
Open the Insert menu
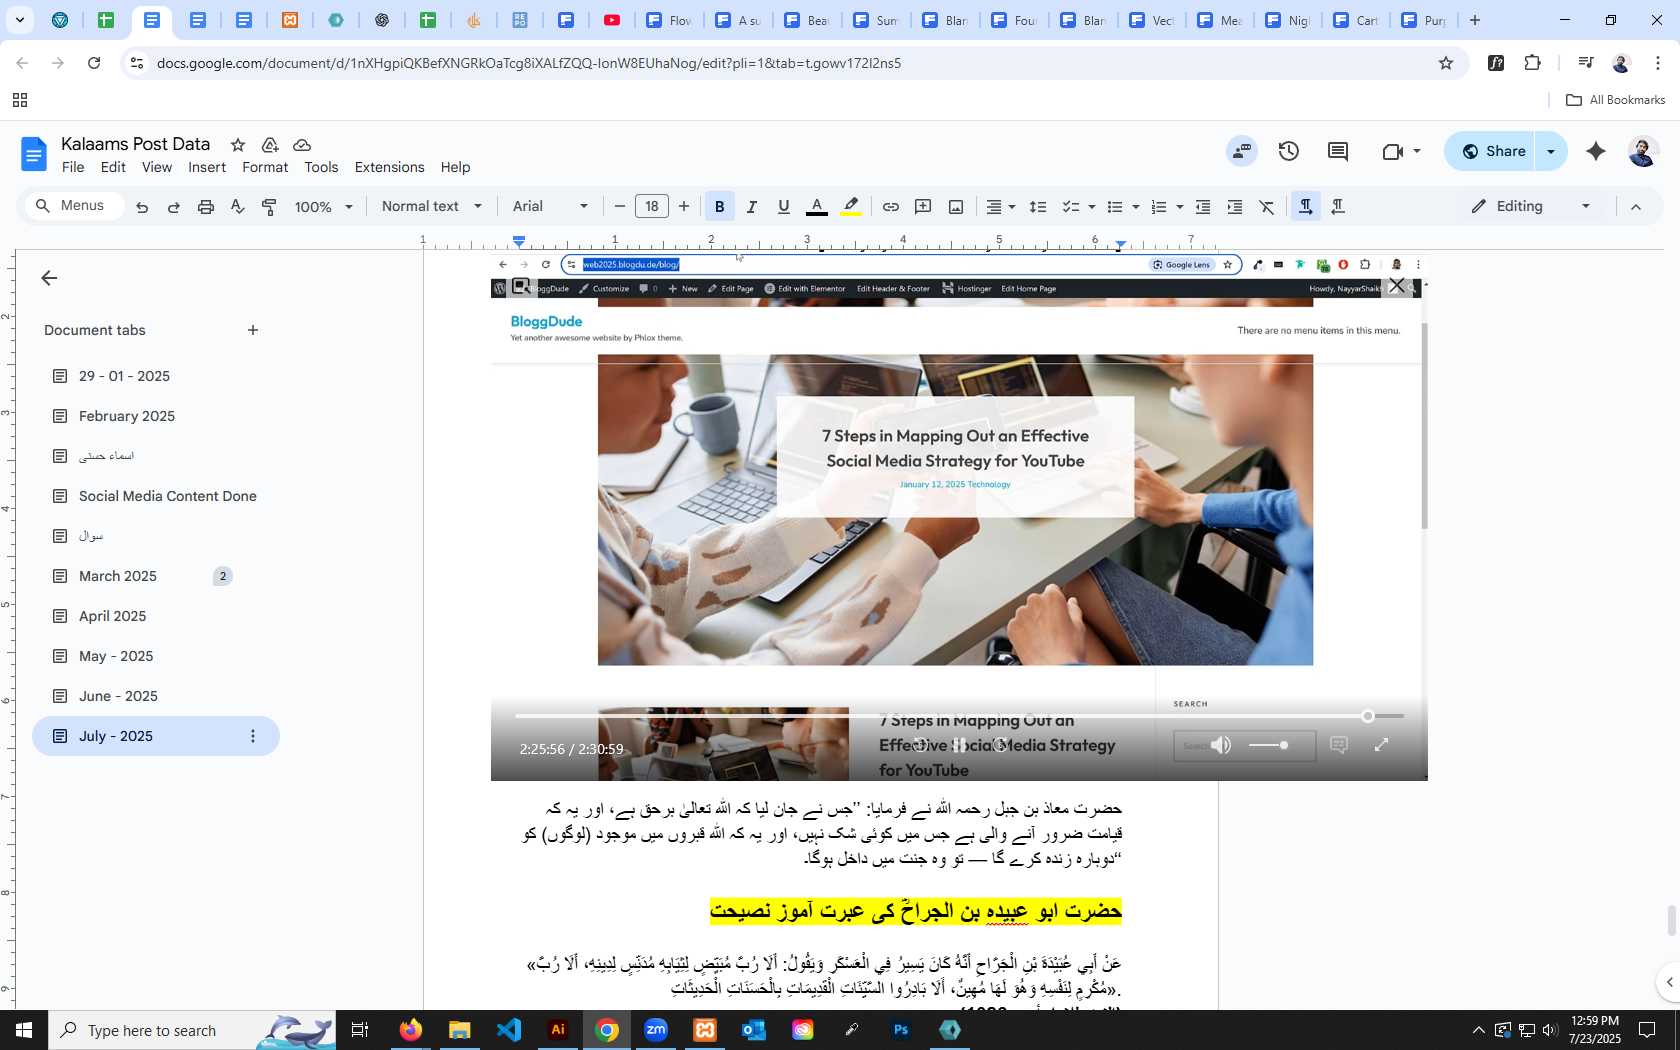(207, 168)
